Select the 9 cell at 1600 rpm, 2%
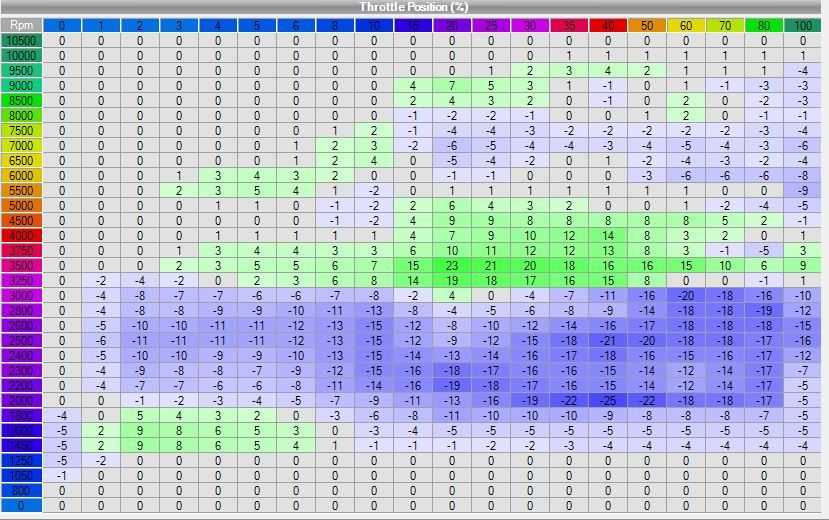829x520 pixels. point(139,430)
